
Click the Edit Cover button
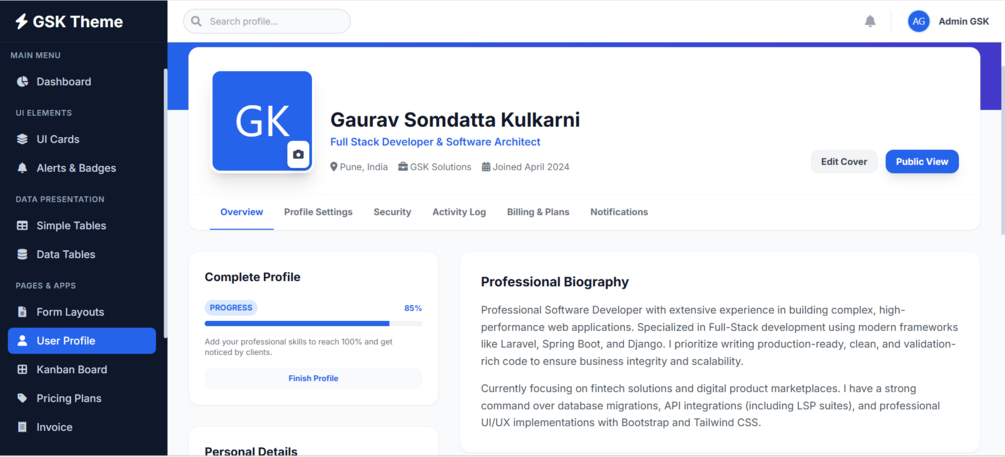[844, 162]
